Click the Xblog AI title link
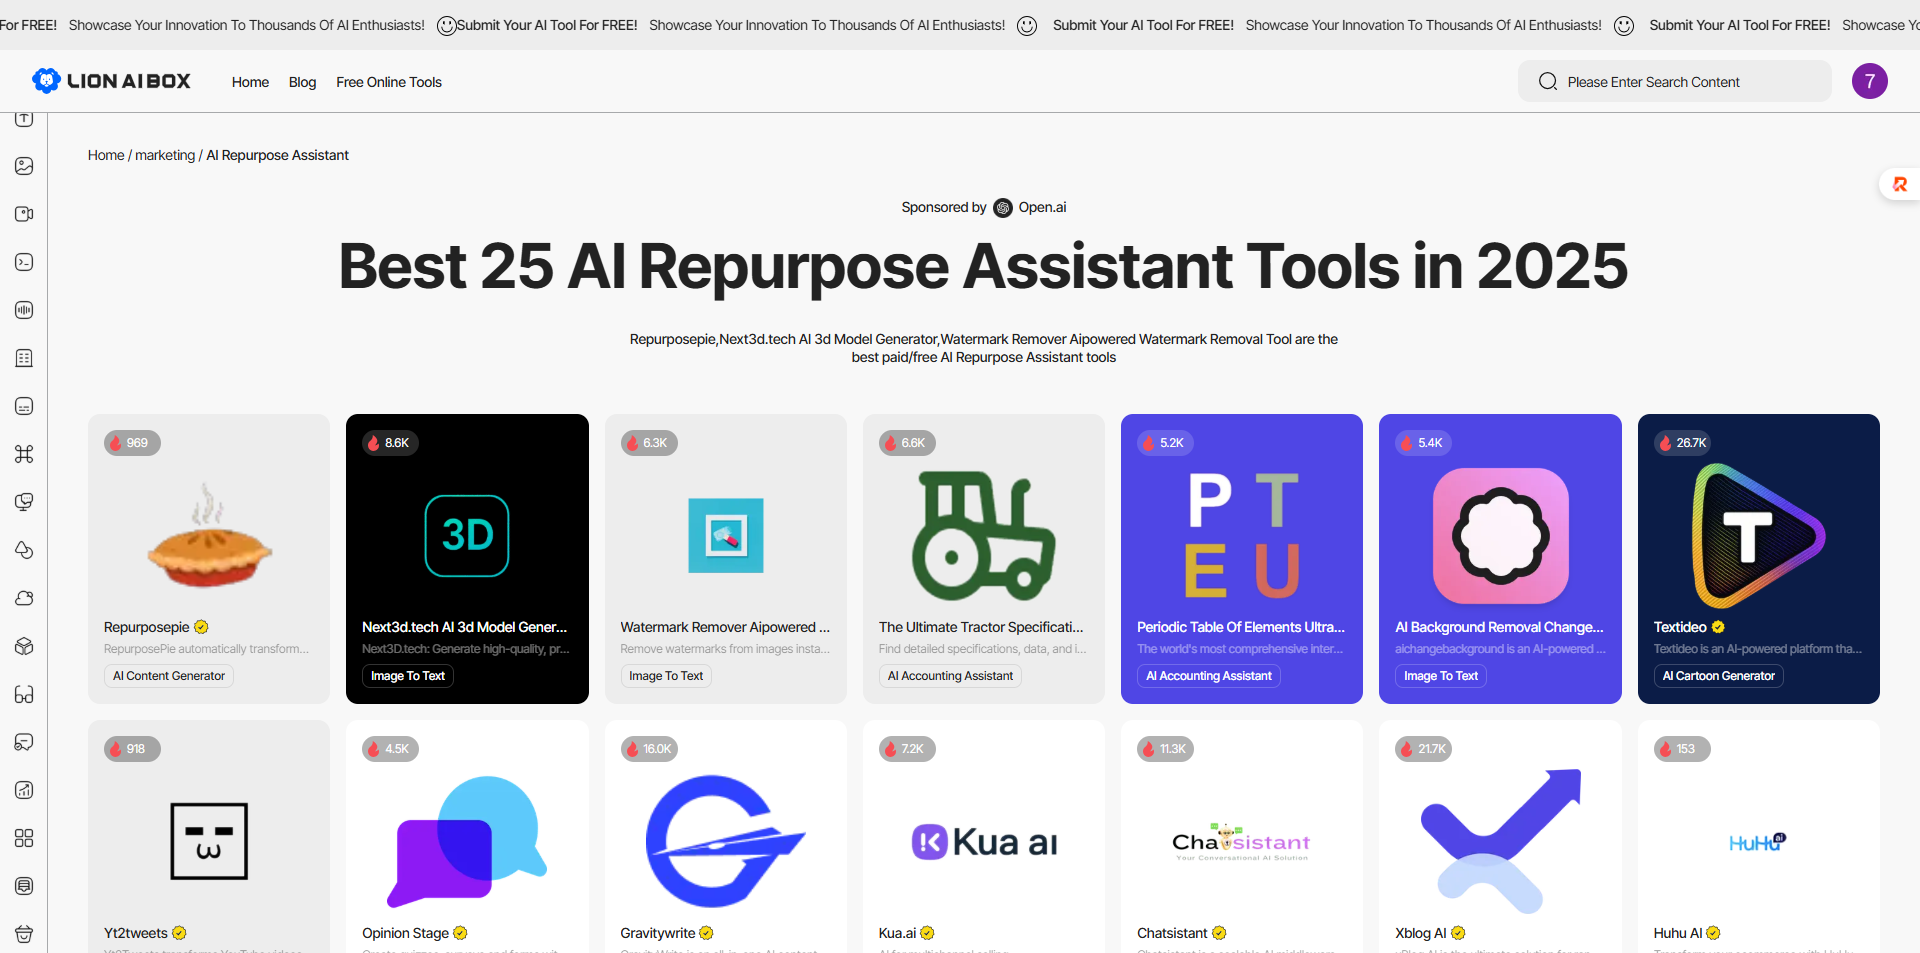Viewport: 1920px width, 953px height. pos(1421,933)
